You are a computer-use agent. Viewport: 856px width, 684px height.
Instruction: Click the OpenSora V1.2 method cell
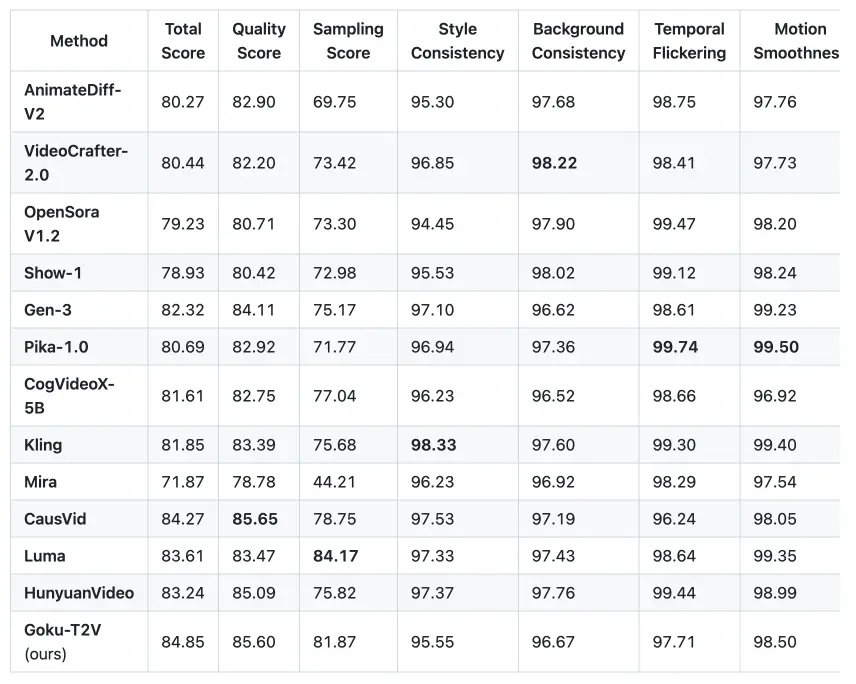(x=61, y=224)
